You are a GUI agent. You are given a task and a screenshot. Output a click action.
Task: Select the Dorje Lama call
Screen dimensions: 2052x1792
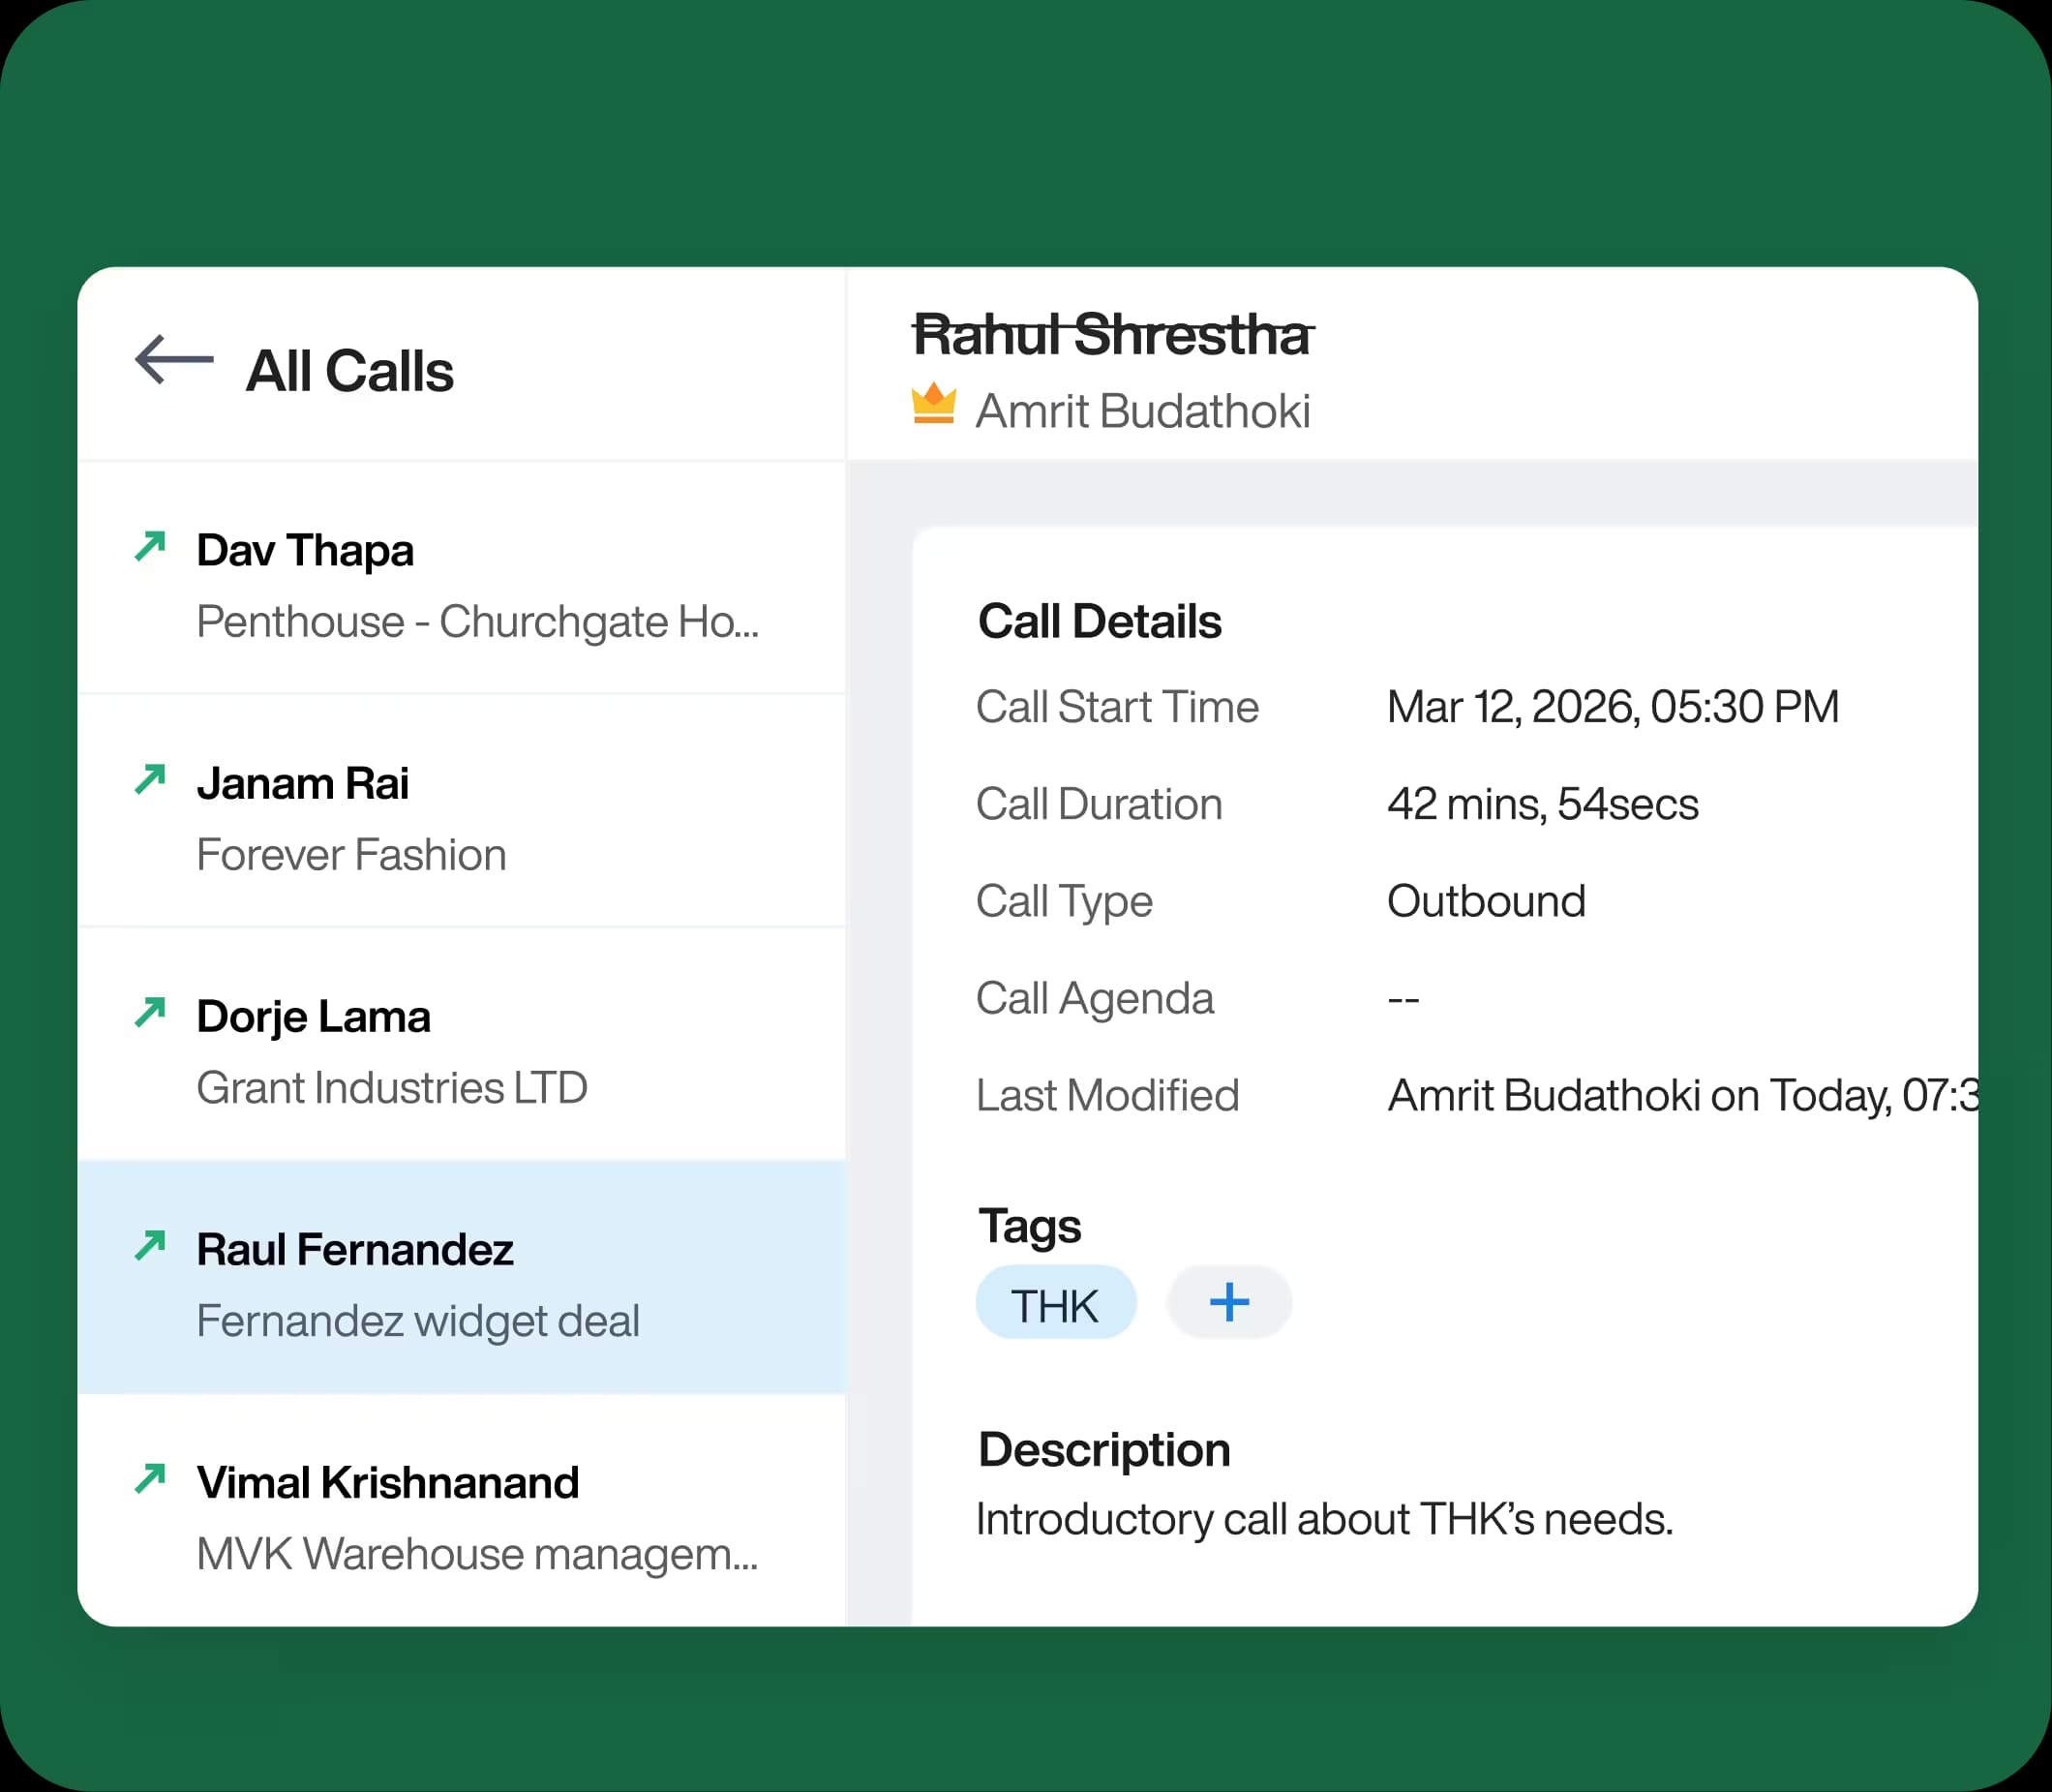462,1044
